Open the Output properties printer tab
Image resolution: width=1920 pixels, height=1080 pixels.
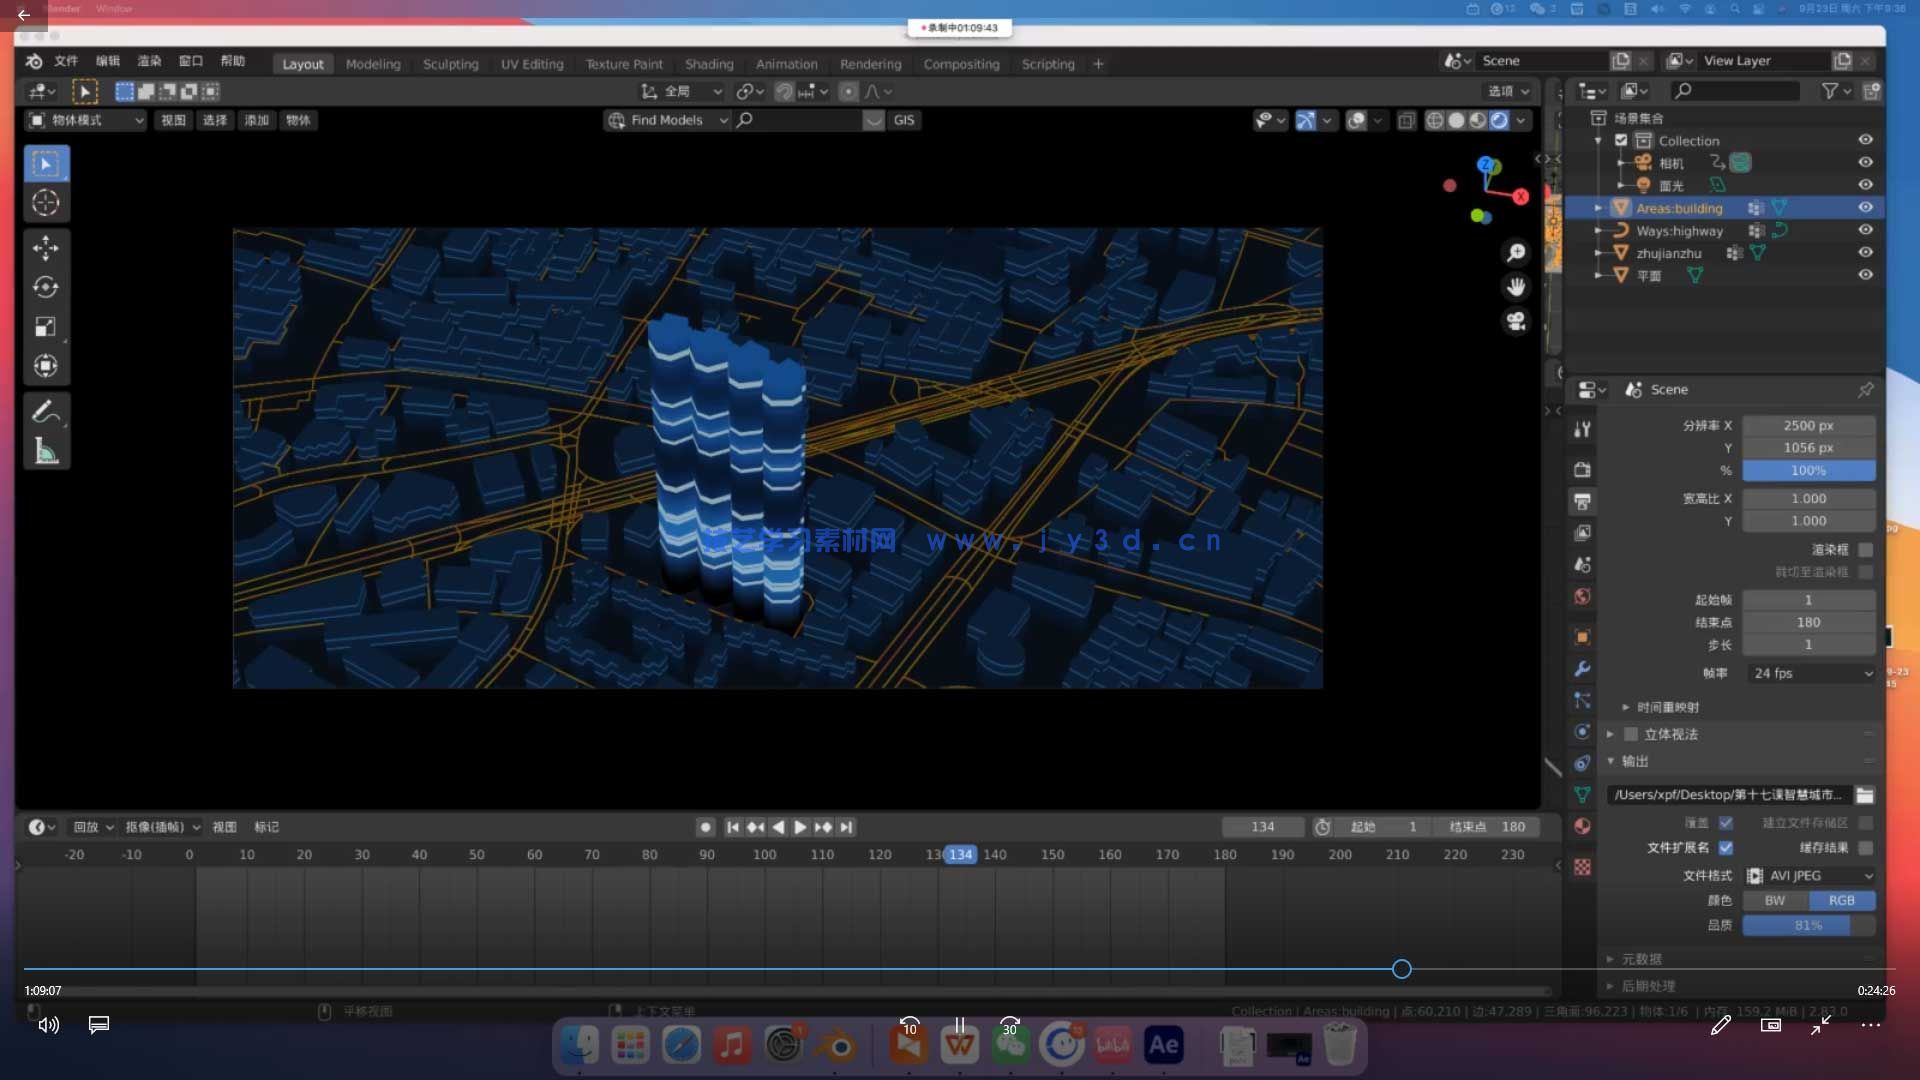pyautogui.click(x=1582, y=501)
